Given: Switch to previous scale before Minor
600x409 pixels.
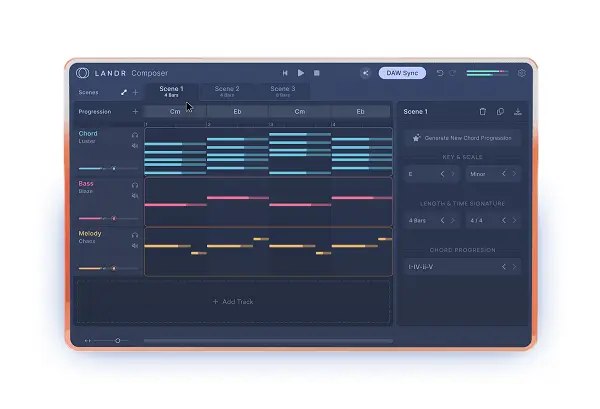Looking at the screenshot, I should 504,174.
